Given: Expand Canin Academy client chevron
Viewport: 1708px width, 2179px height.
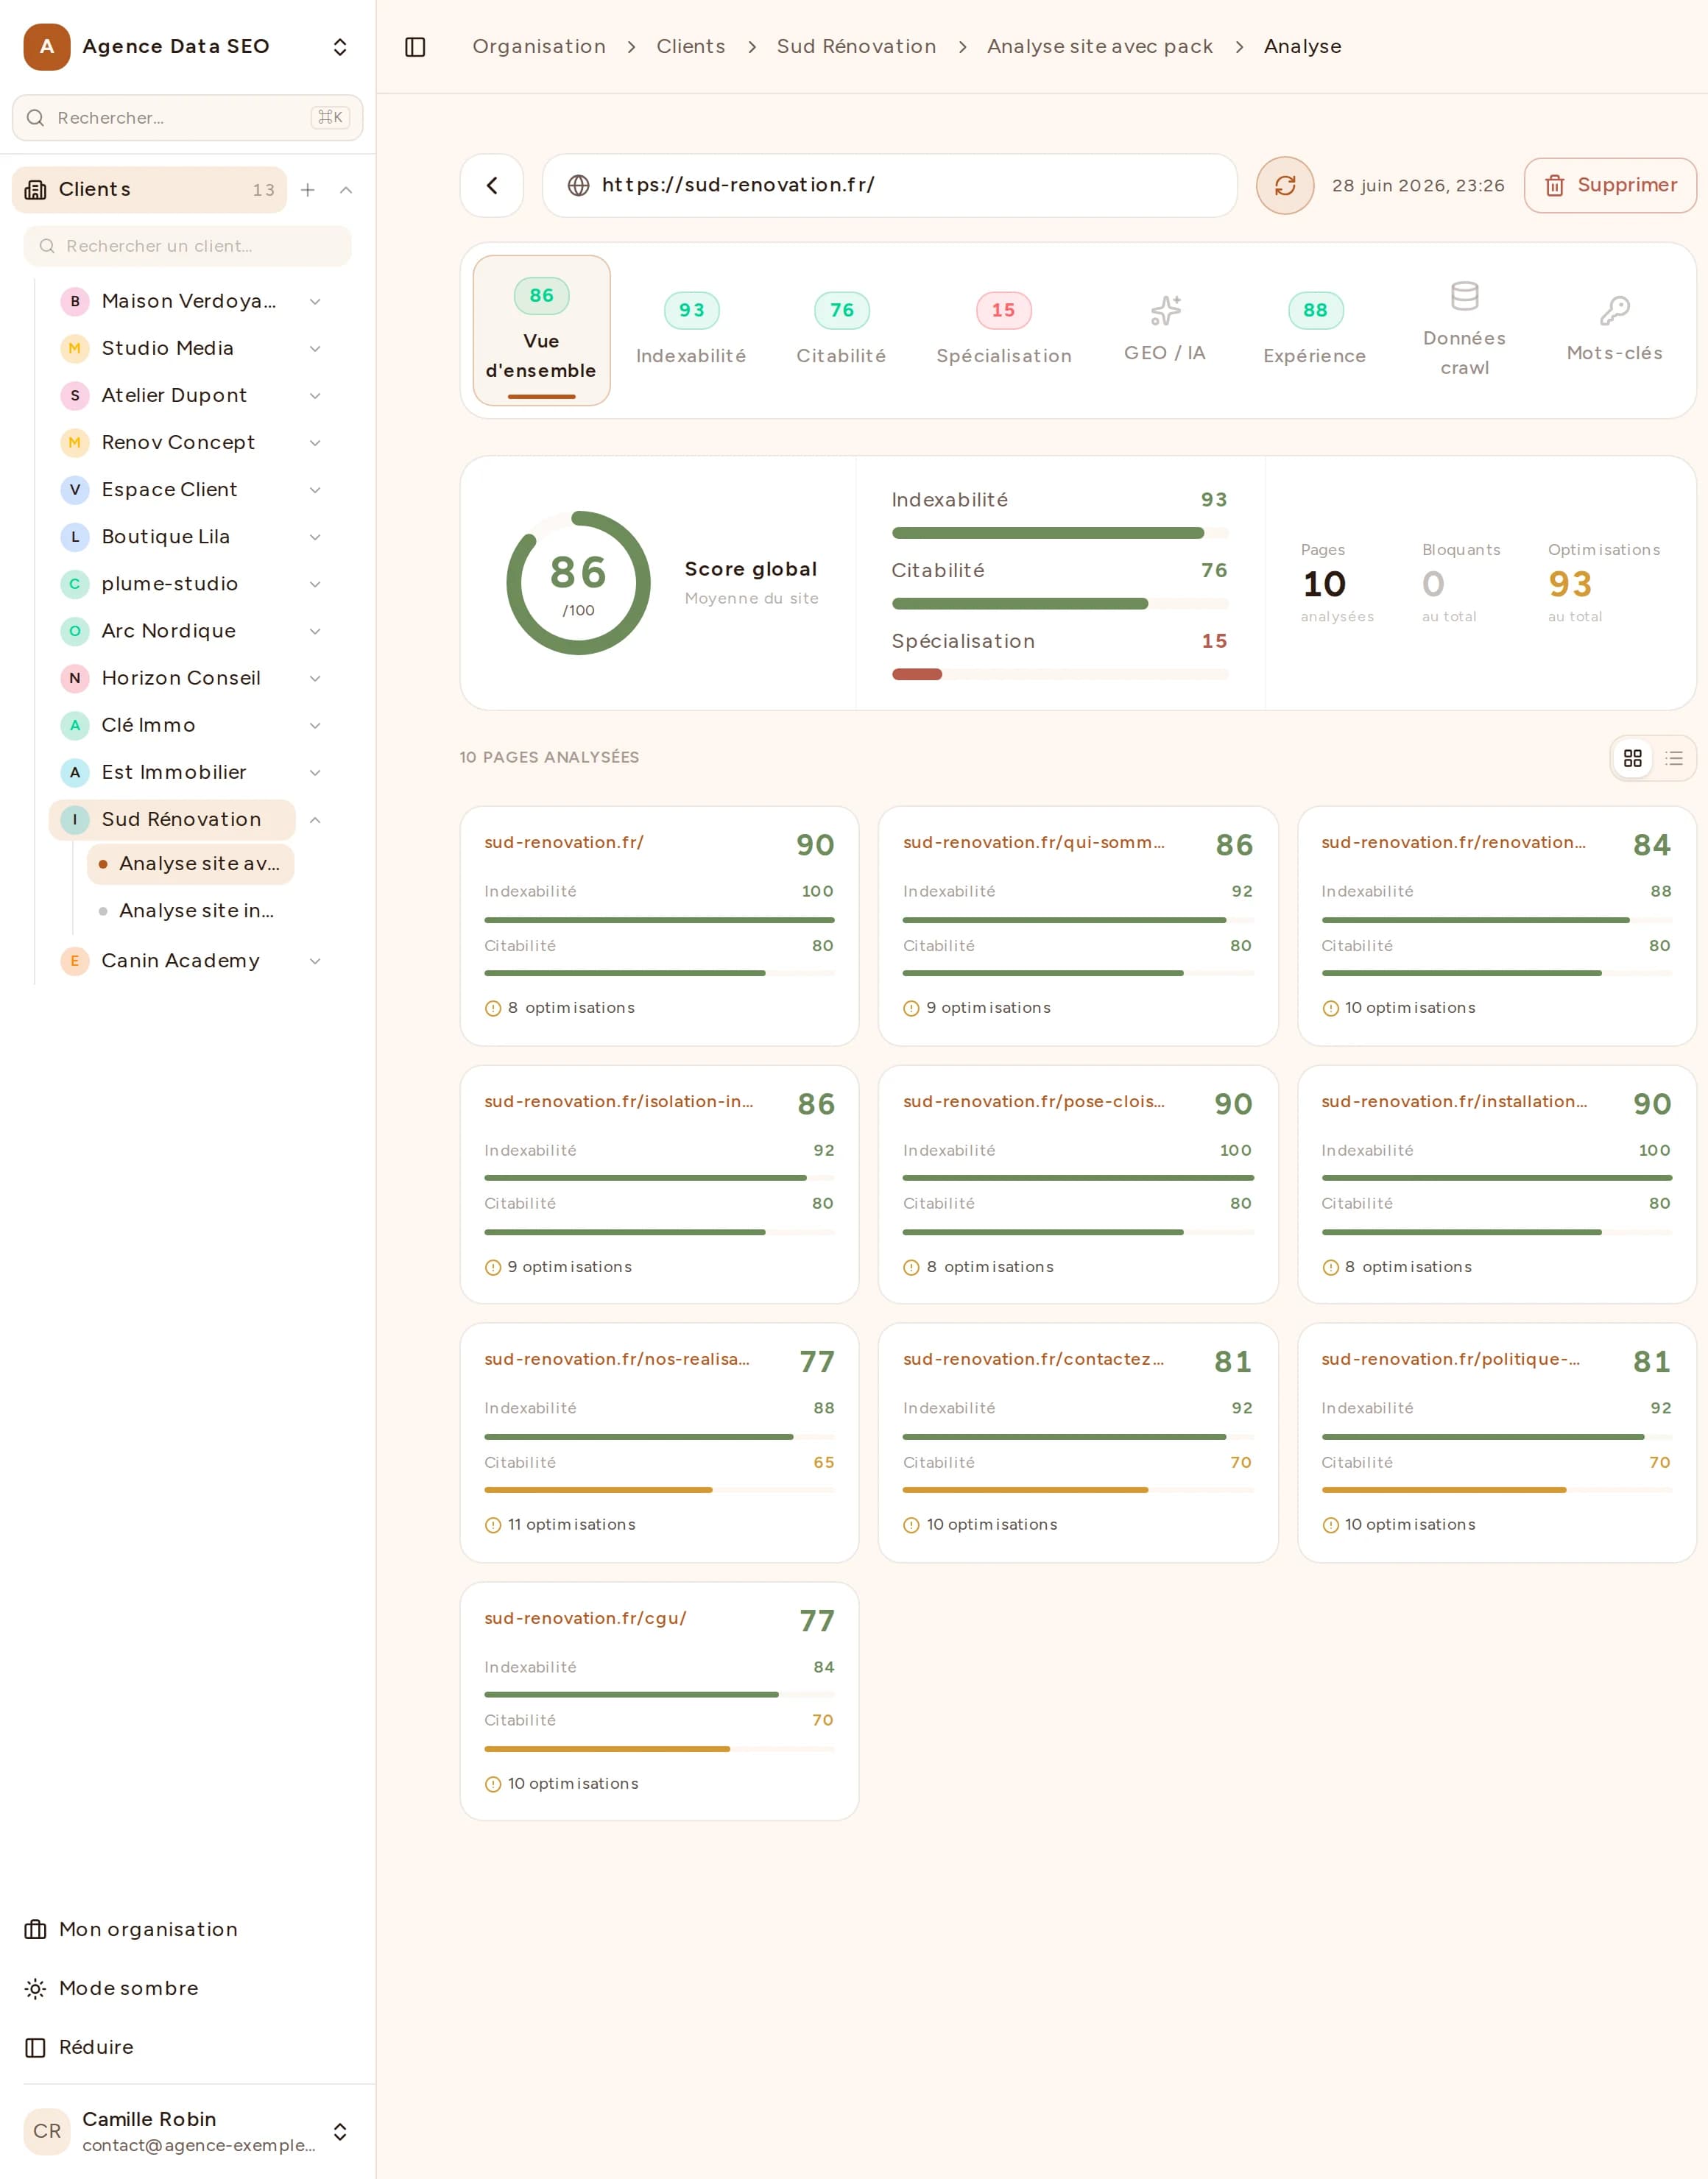Looking at the screenshot, I should [x=315, y=961].
